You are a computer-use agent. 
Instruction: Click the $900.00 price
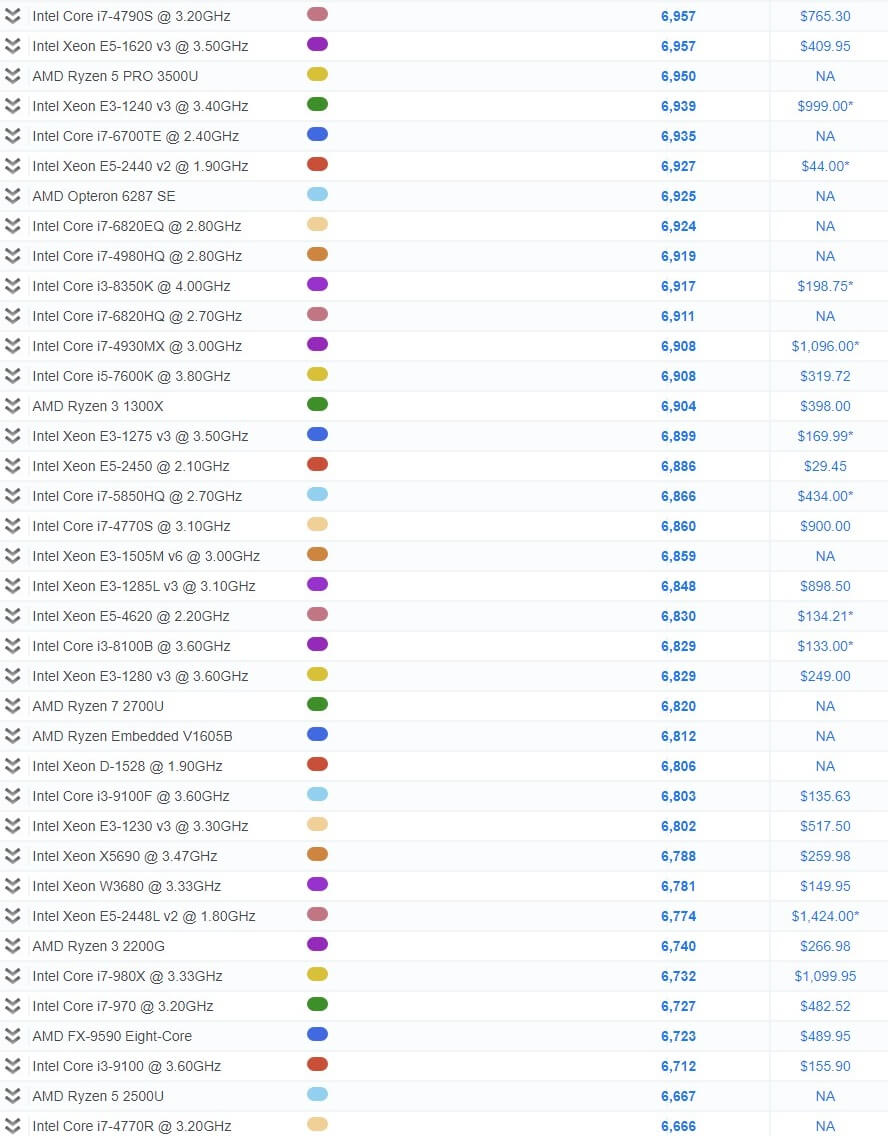[x=825, y=526]
